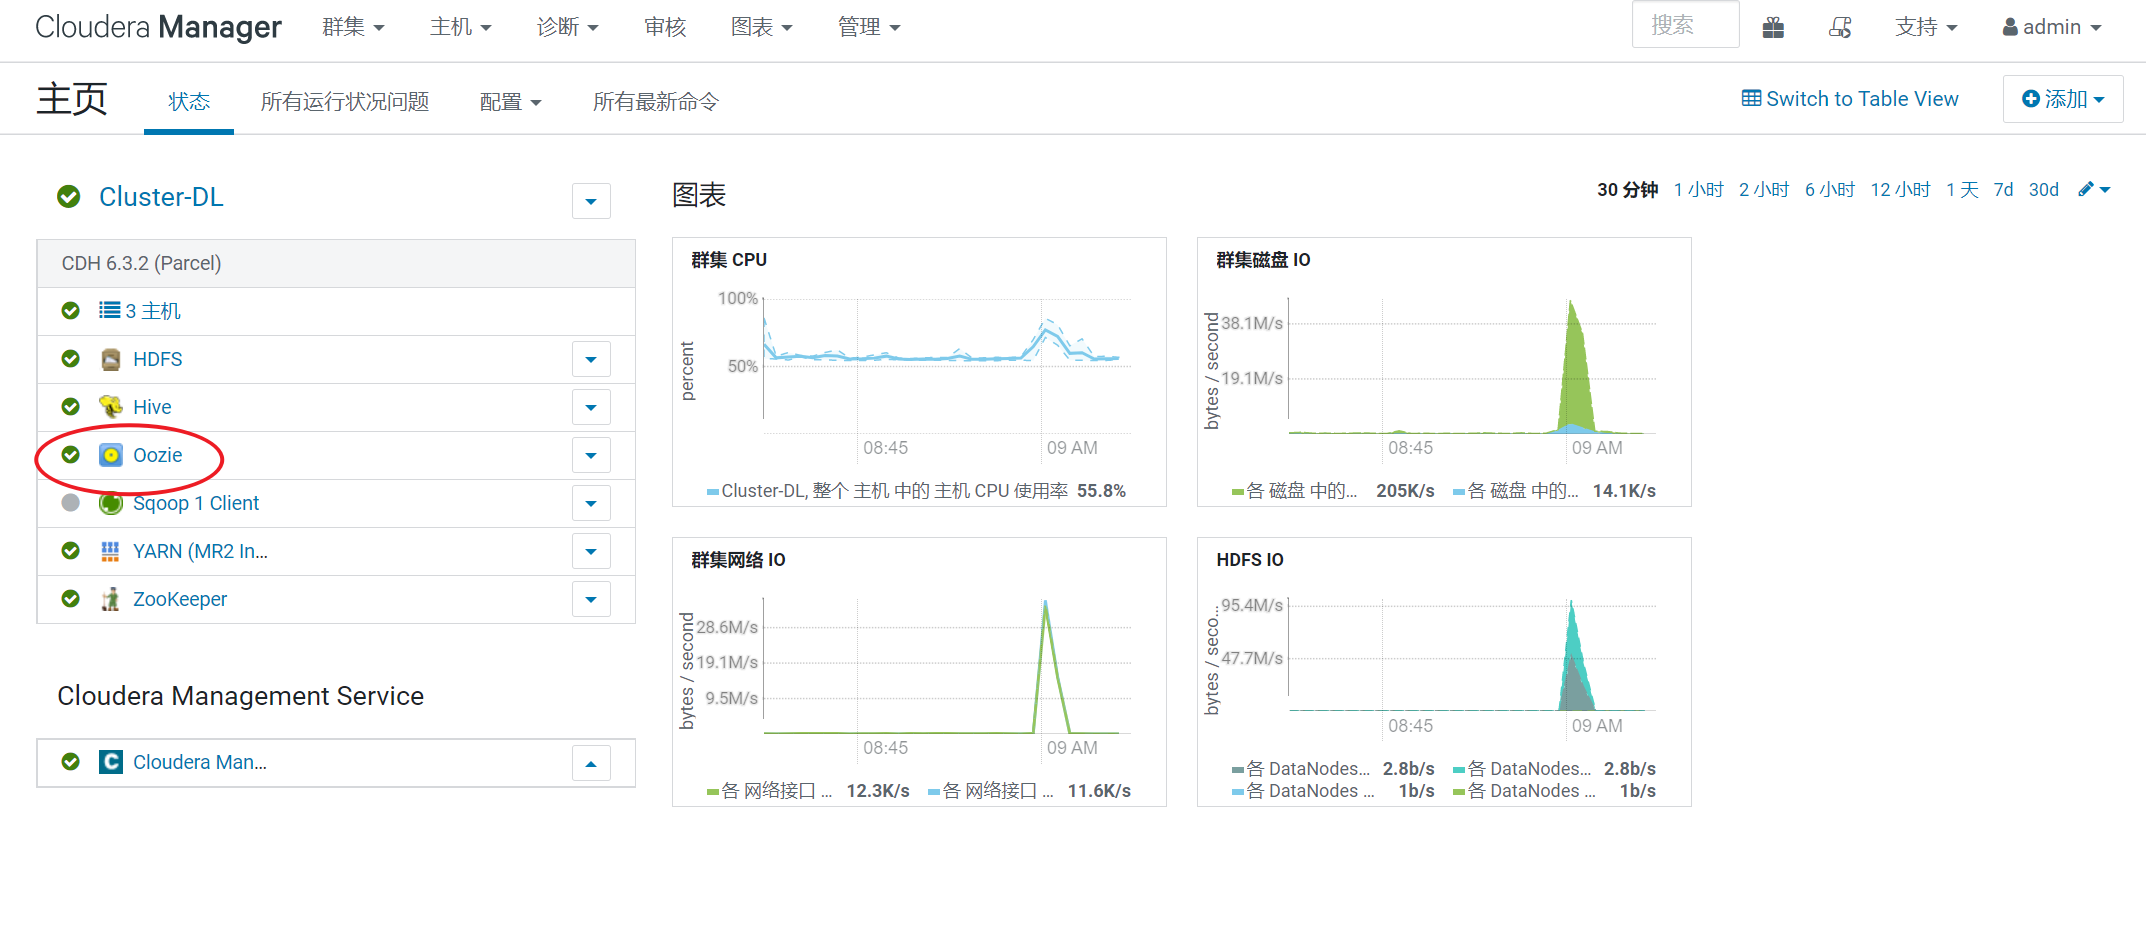Click the Cloudera Manager logo
The image size is (2146, 941).
tap(158, 27)
